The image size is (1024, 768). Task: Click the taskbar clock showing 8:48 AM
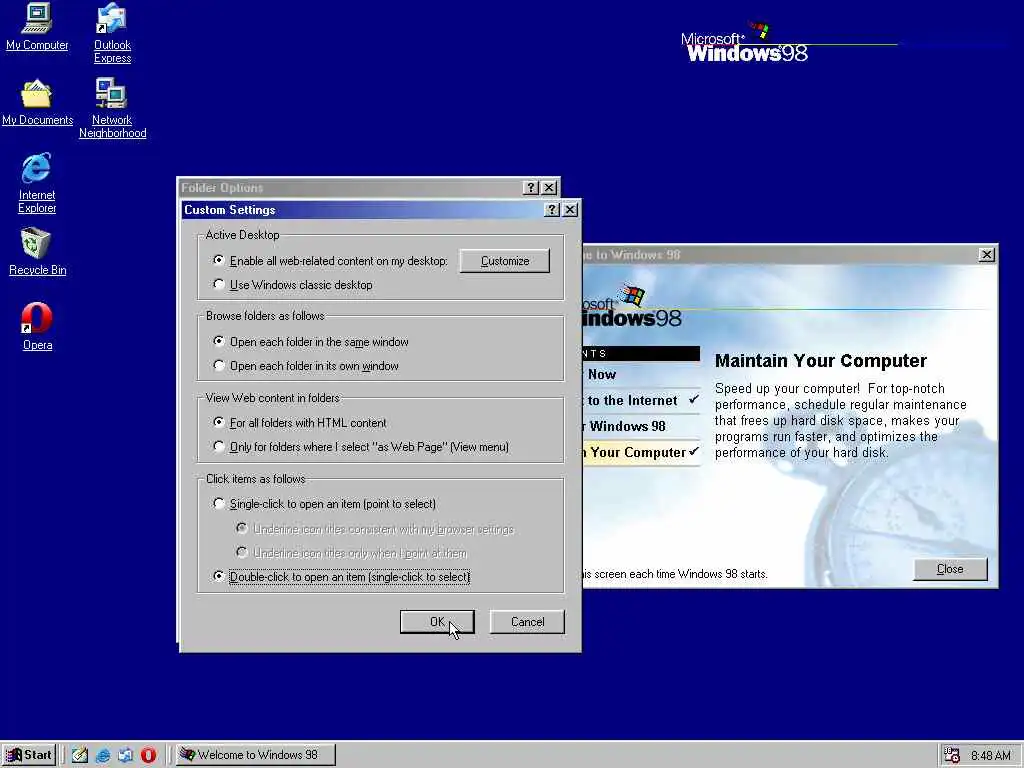[x=991, y=756]
